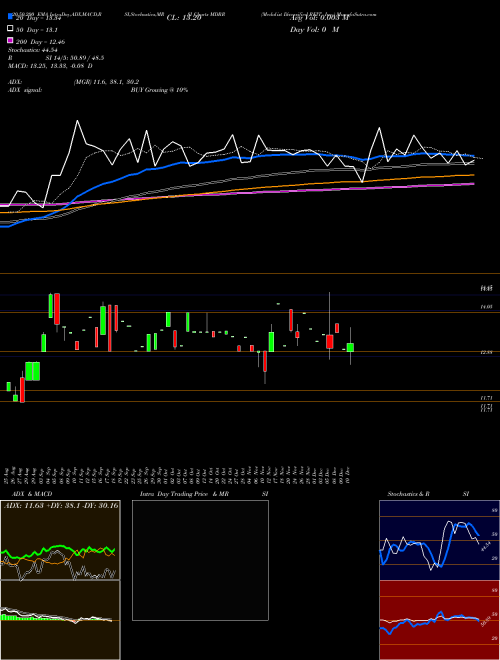
Task: Click the 44.54 value label on Stochastics chart
Action: pyautogui.click(x=486, y=546)
